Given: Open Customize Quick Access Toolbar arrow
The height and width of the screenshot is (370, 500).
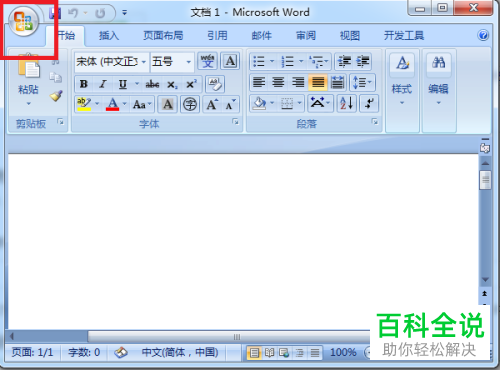Looking at the screenshot, I should 124,13.
